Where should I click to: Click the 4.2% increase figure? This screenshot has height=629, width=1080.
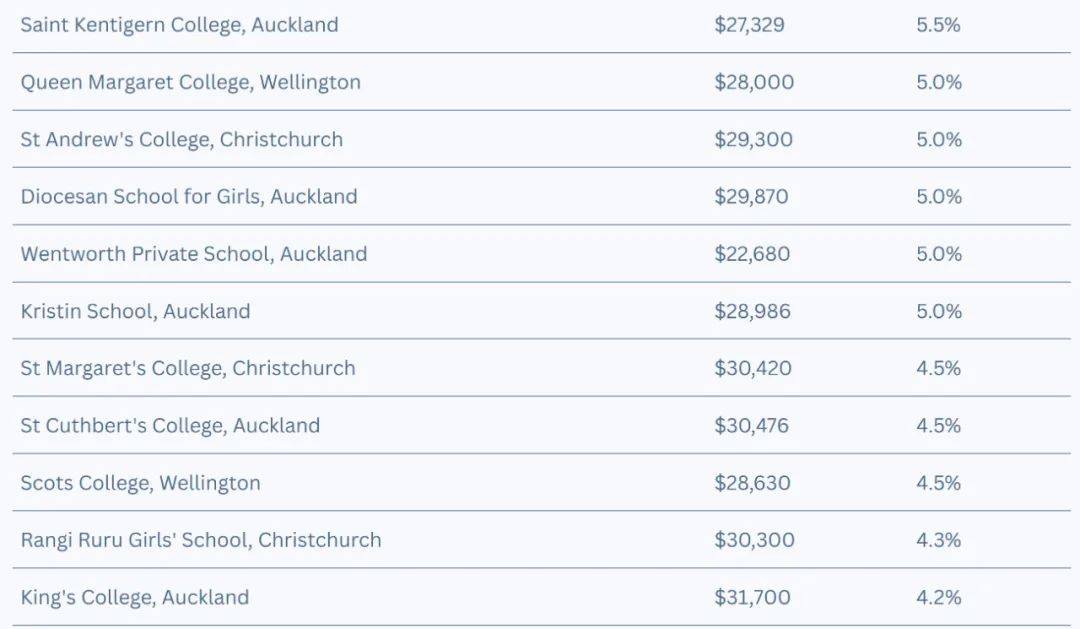click(938, 597)
